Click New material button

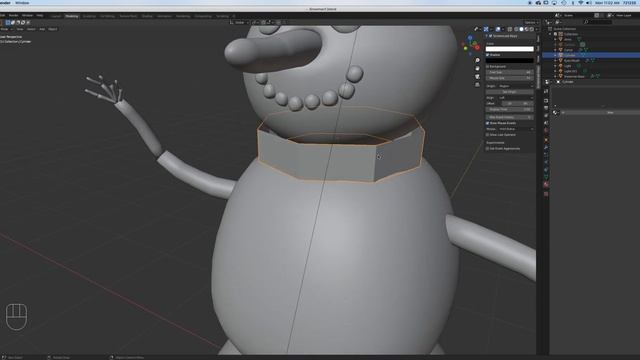(x=610, y=112)
